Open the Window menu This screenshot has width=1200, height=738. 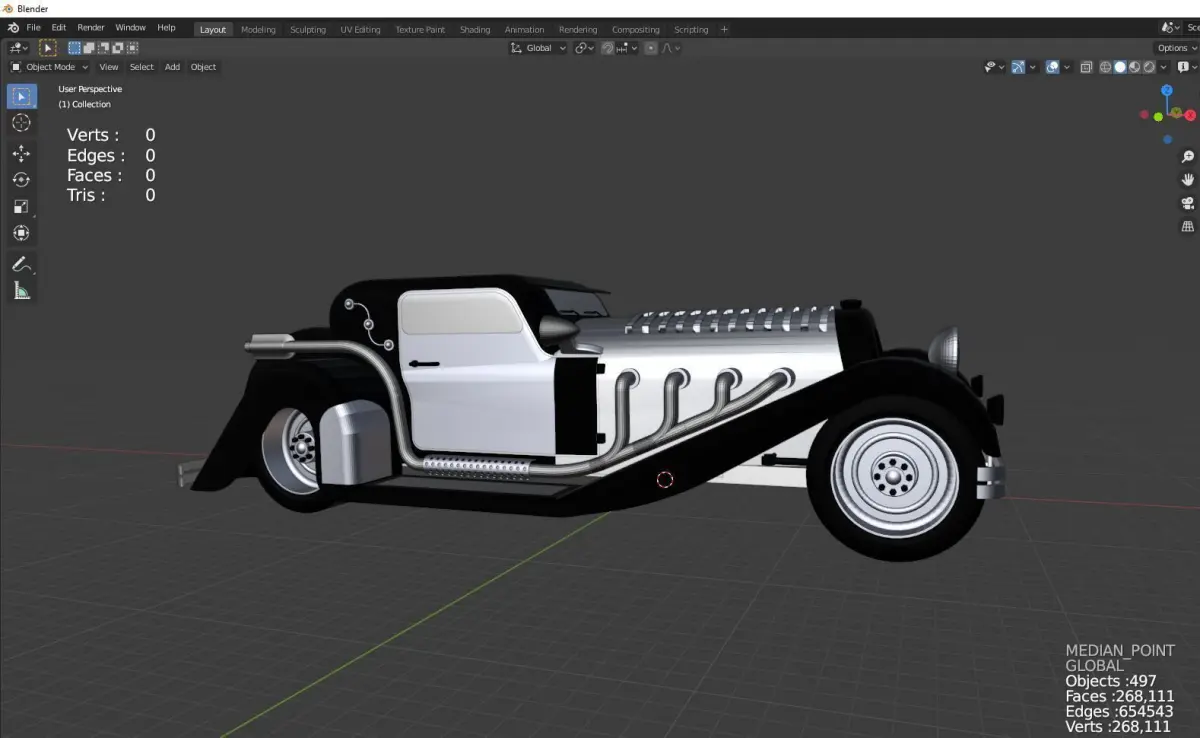click(x=130, y=28)
